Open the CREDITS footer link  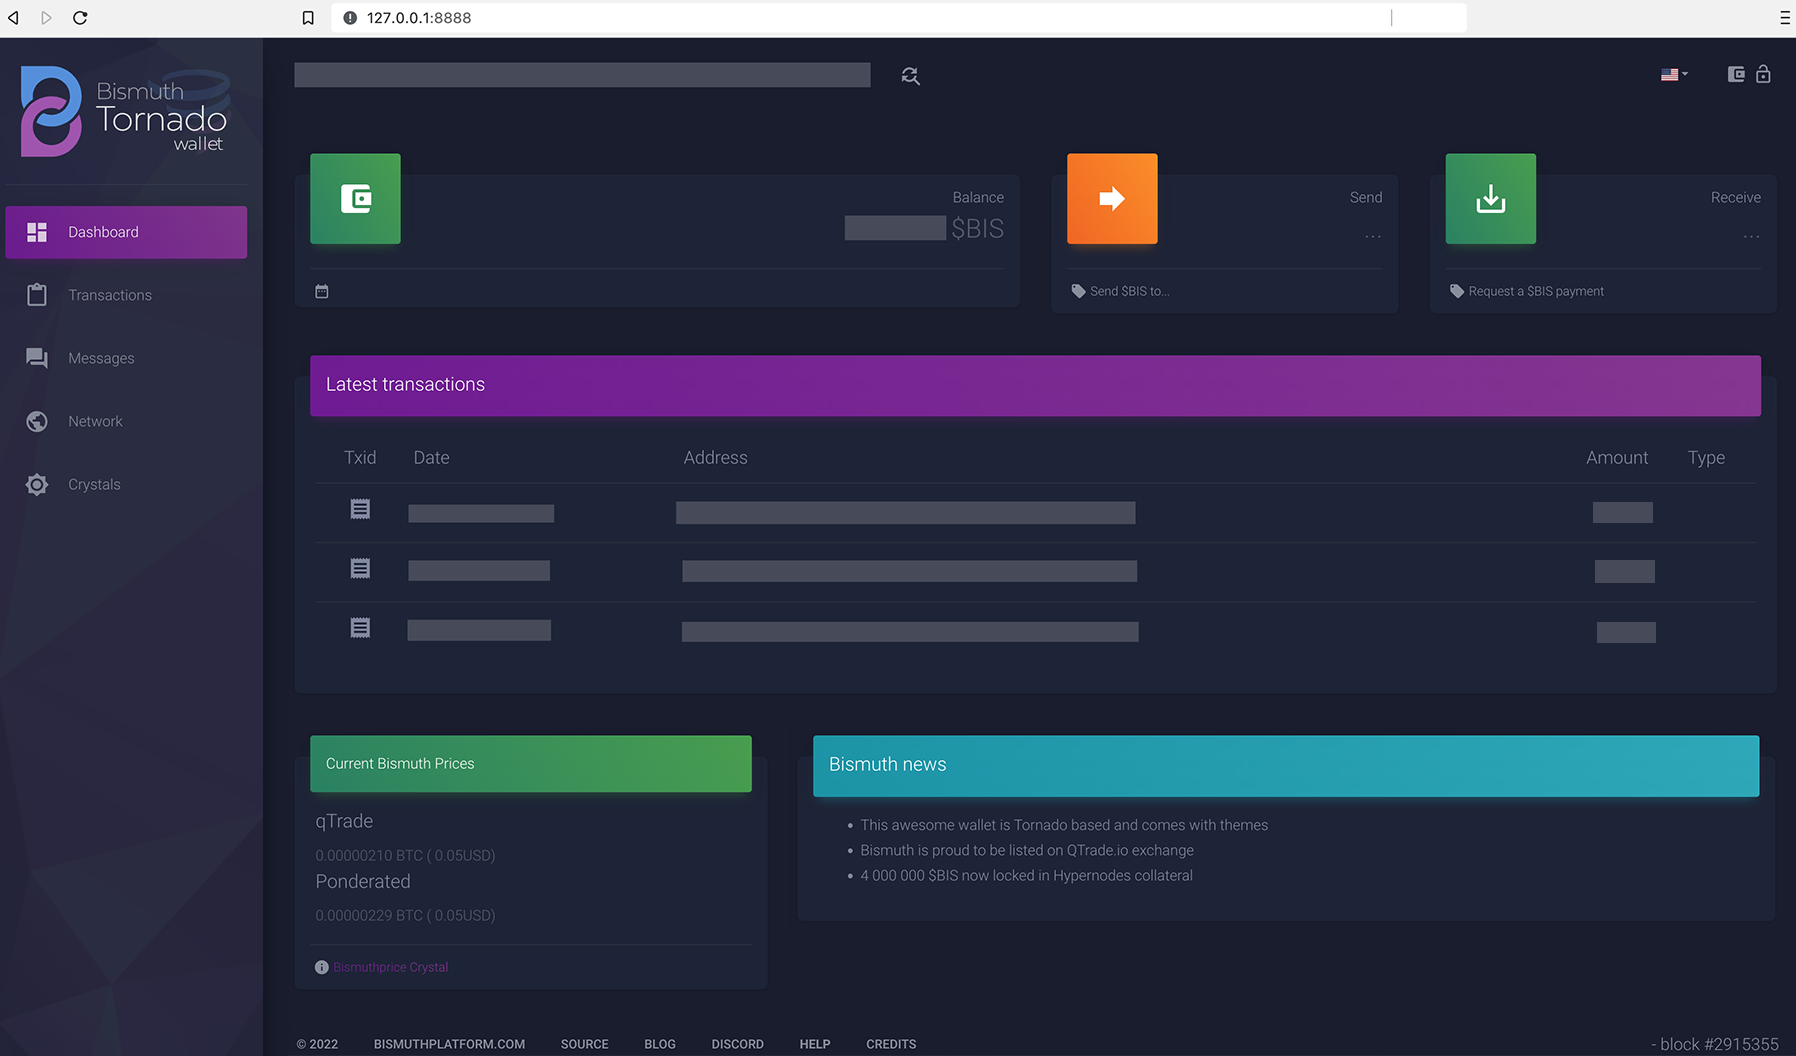891,1044
